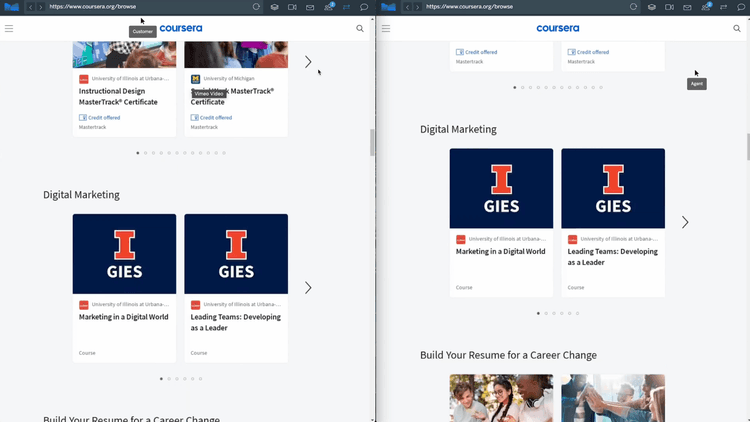This screenshot has height=422, width=750.
Task: Click the Coursera logo in the right pane
Action: 557,29
